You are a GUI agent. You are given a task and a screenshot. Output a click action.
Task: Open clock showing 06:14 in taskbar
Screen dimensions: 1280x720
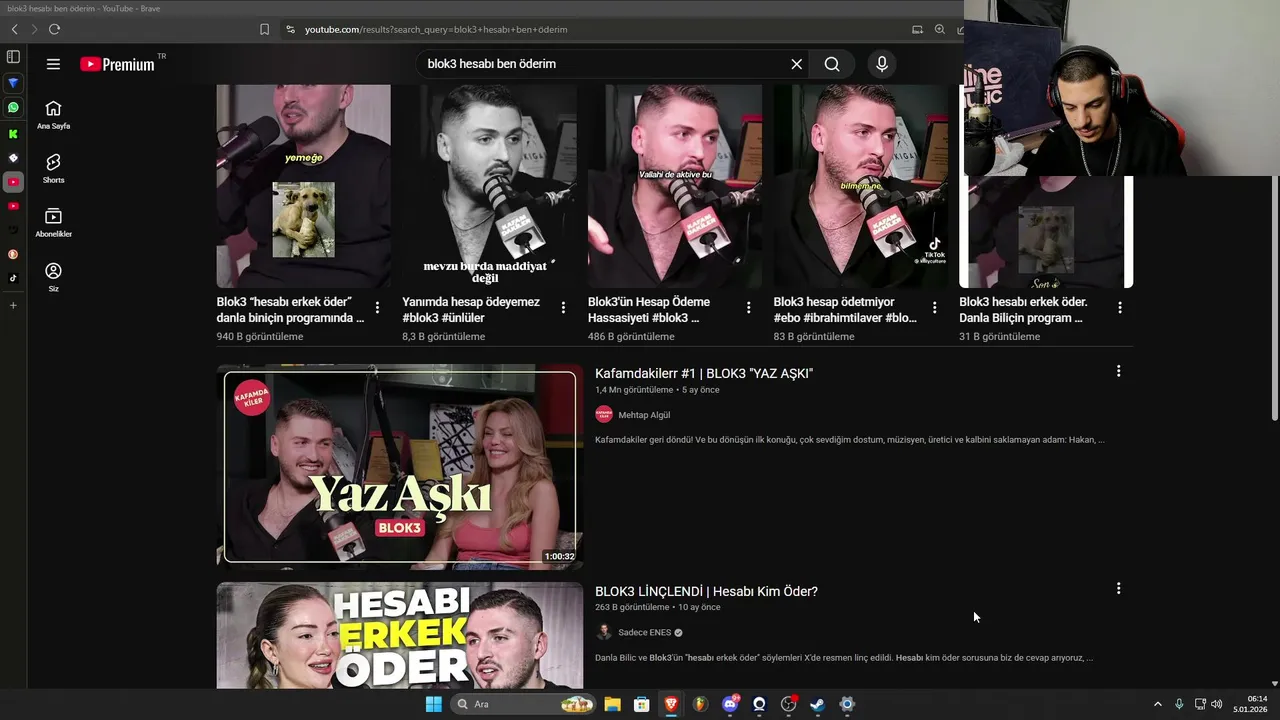(1250, 704)
